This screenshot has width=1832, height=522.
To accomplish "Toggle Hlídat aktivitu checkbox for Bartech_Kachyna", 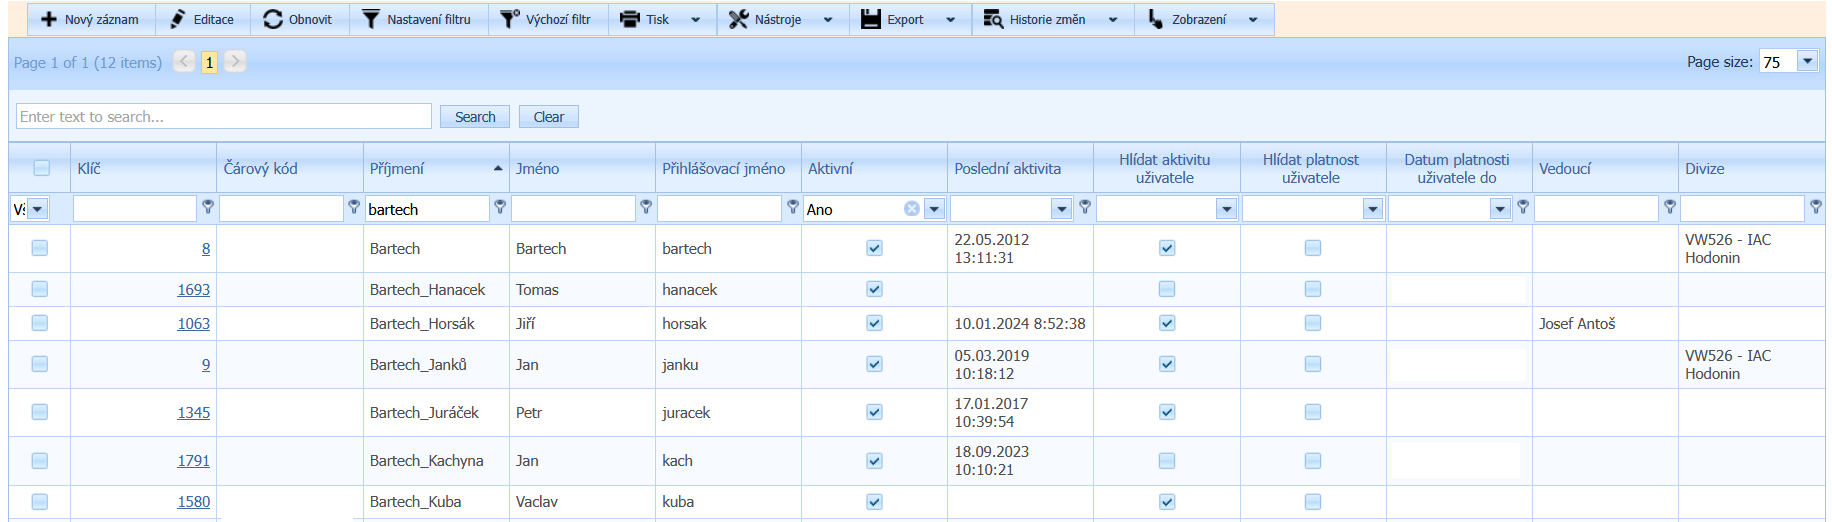I will [x=1167, y=461].
